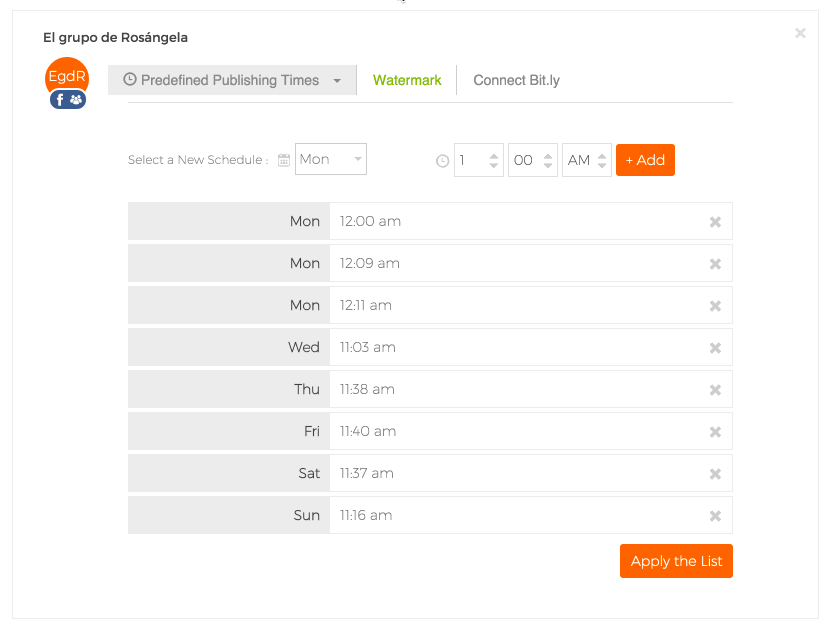Delete the Wed 11:03 am entry
The image size is (830, 619).
(x=715, y=348)
